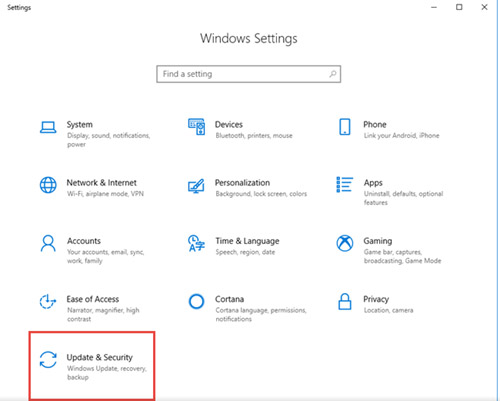
Task: Click inside the Find a setting field
Action: coord(249,74)
